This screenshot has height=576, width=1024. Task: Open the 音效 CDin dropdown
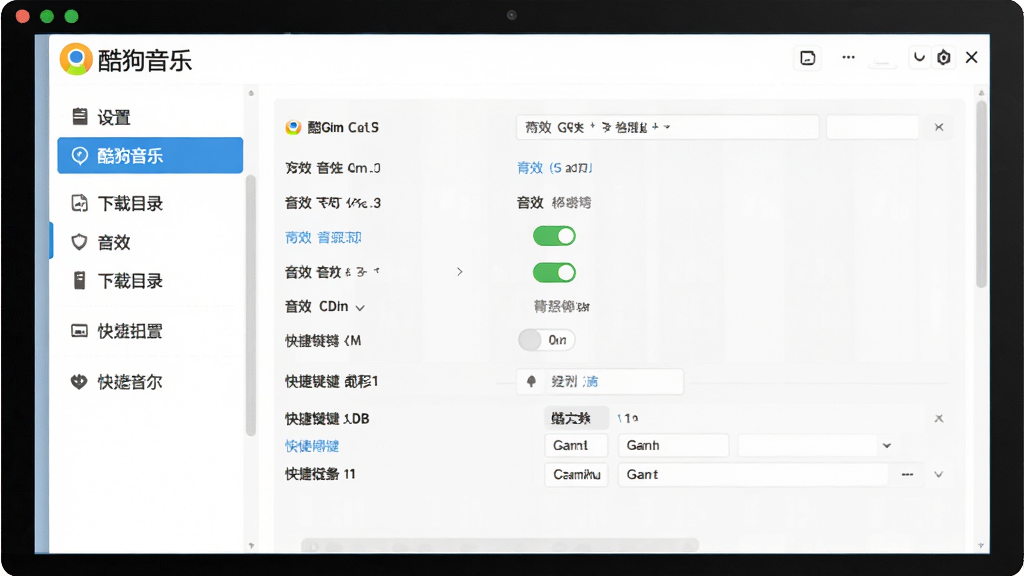click(325, 307)
